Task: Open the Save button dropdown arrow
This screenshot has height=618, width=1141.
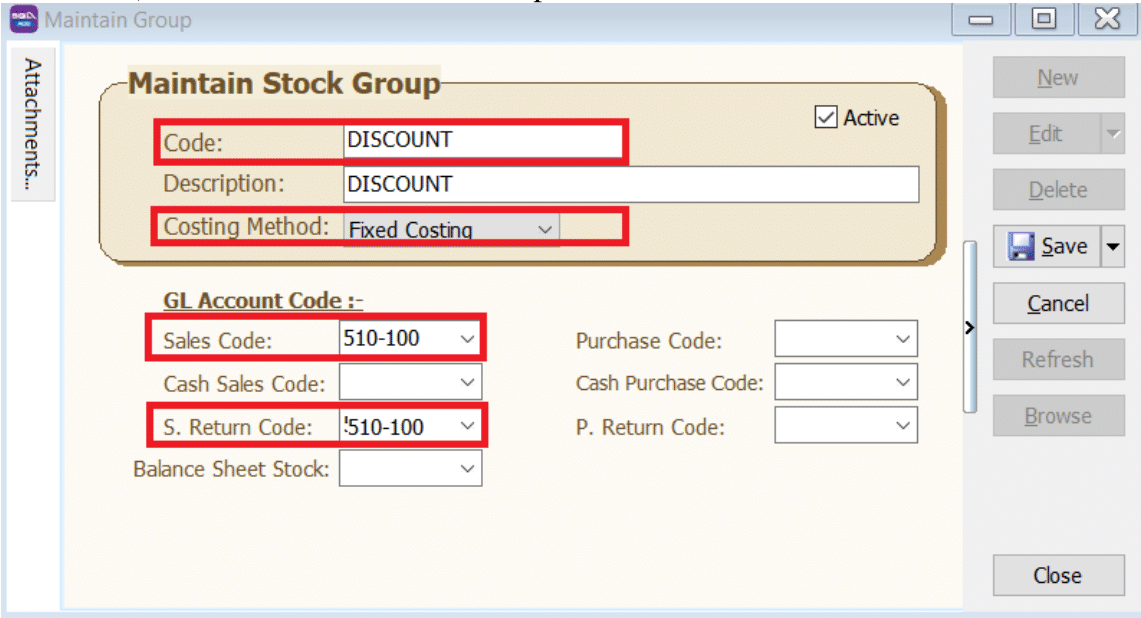Action: [x=1113, y=247]
